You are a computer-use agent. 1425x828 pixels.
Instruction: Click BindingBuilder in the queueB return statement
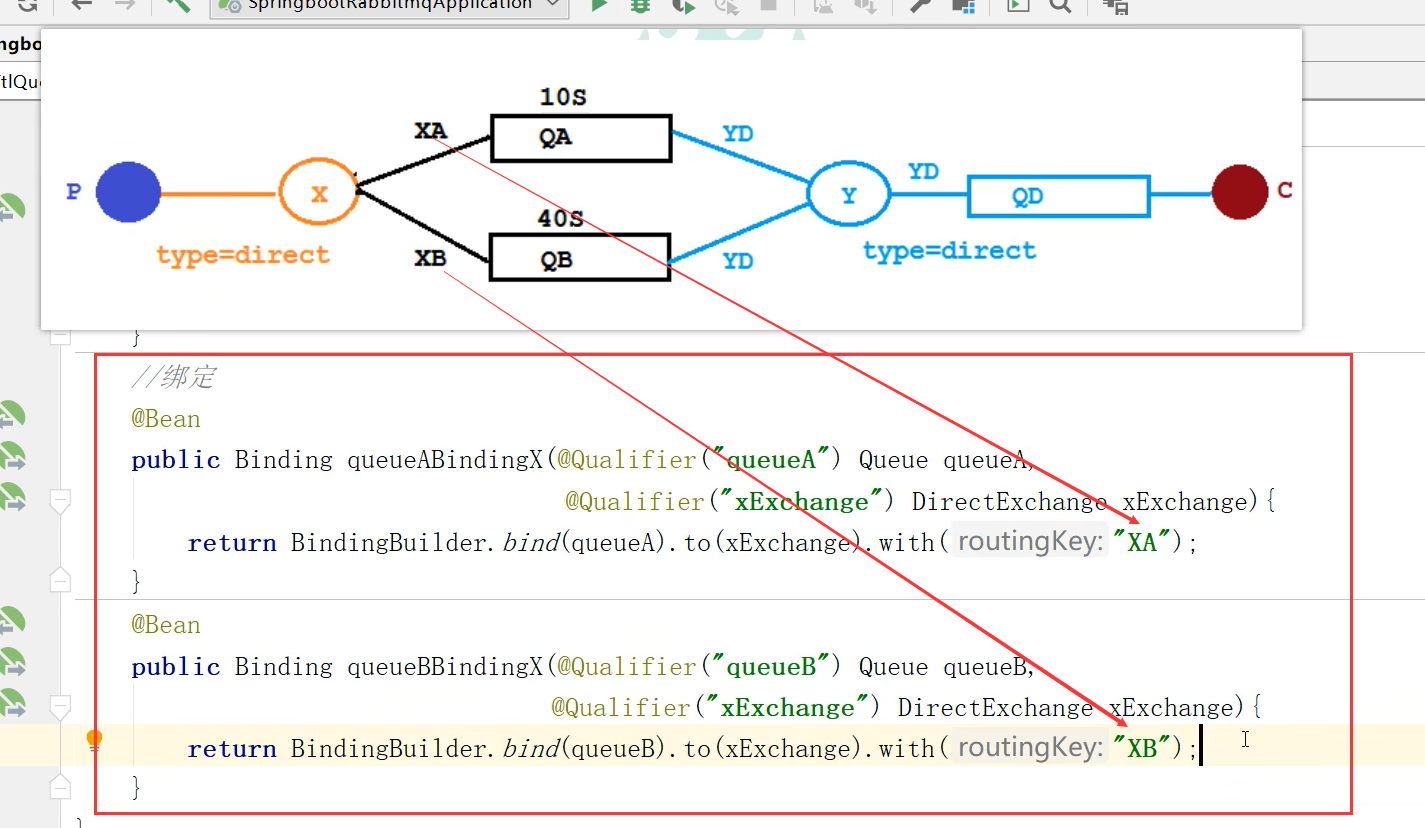pyautogui.click(x=388, y=748)
